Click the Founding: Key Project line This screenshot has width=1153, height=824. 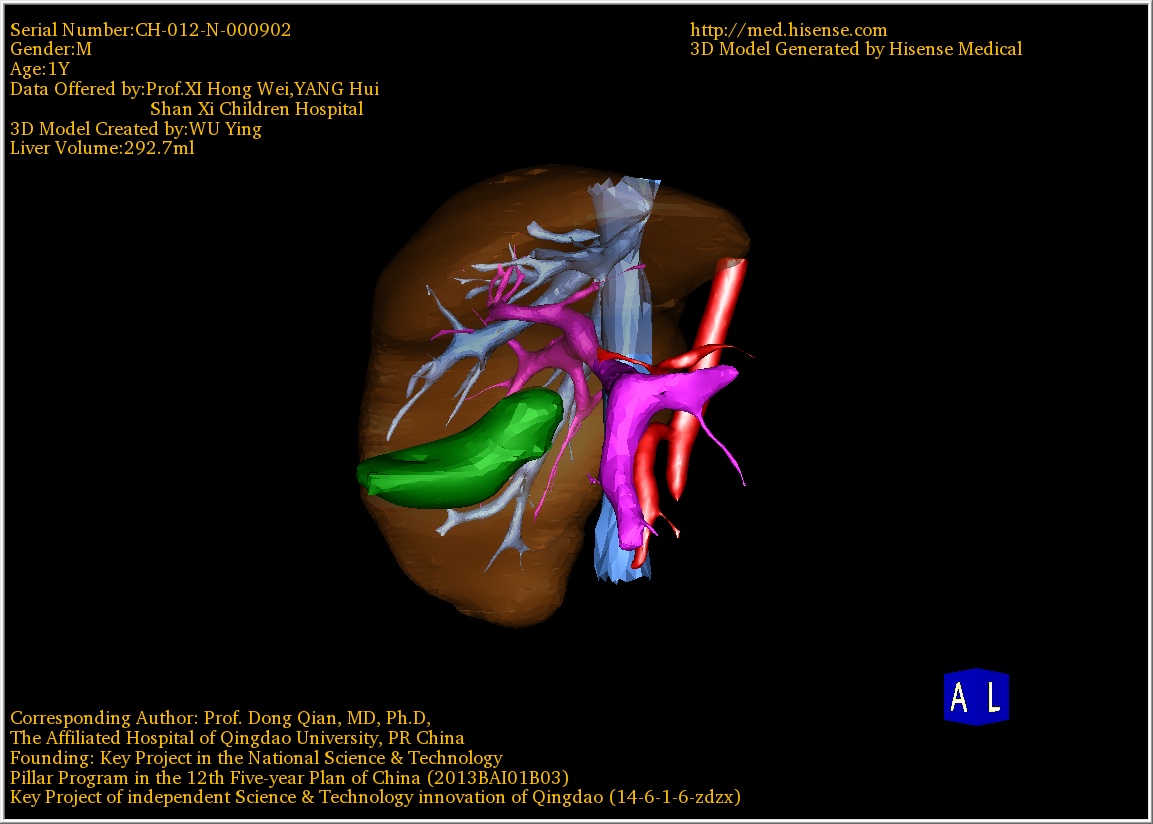coord(257,758)
